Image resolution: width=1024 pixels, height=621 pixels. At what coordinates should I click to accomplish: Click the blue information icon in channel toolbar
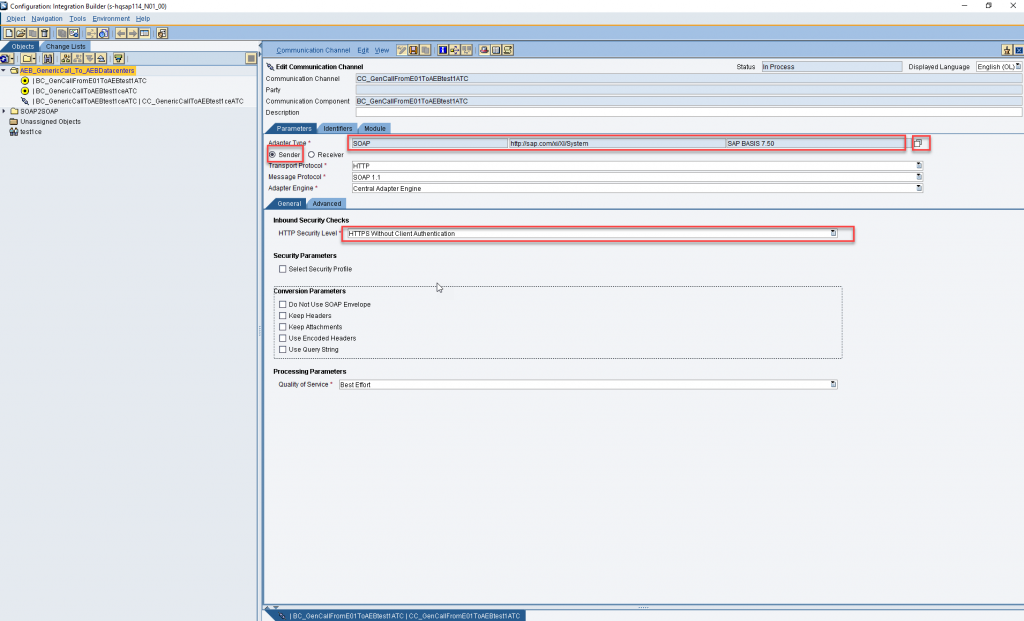pyautogui.click(x=443, y=50)
